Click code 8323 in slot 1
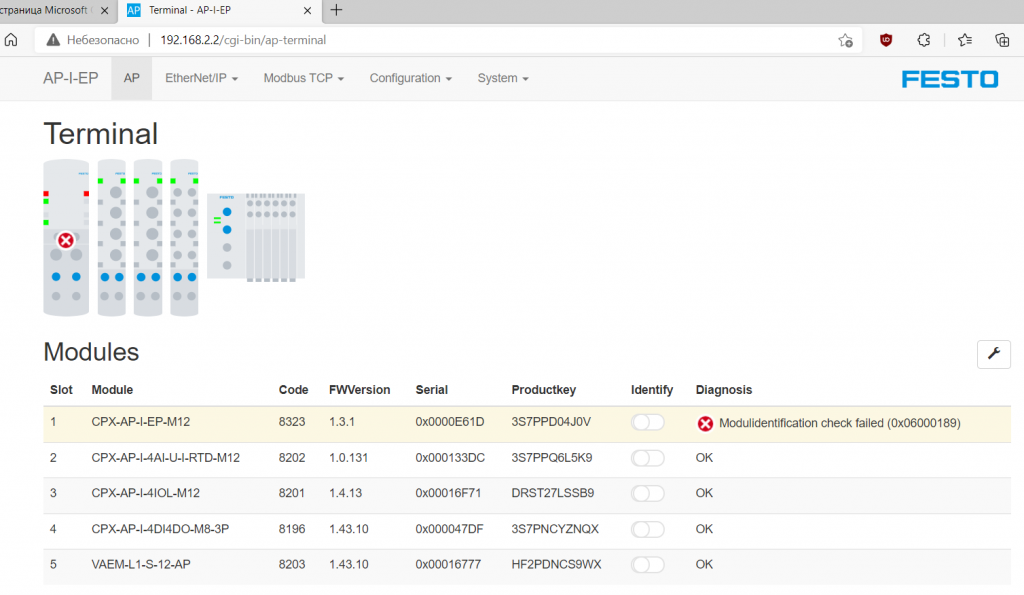Viewport: 1024px width, 595px height. click(x=292, y=422)
